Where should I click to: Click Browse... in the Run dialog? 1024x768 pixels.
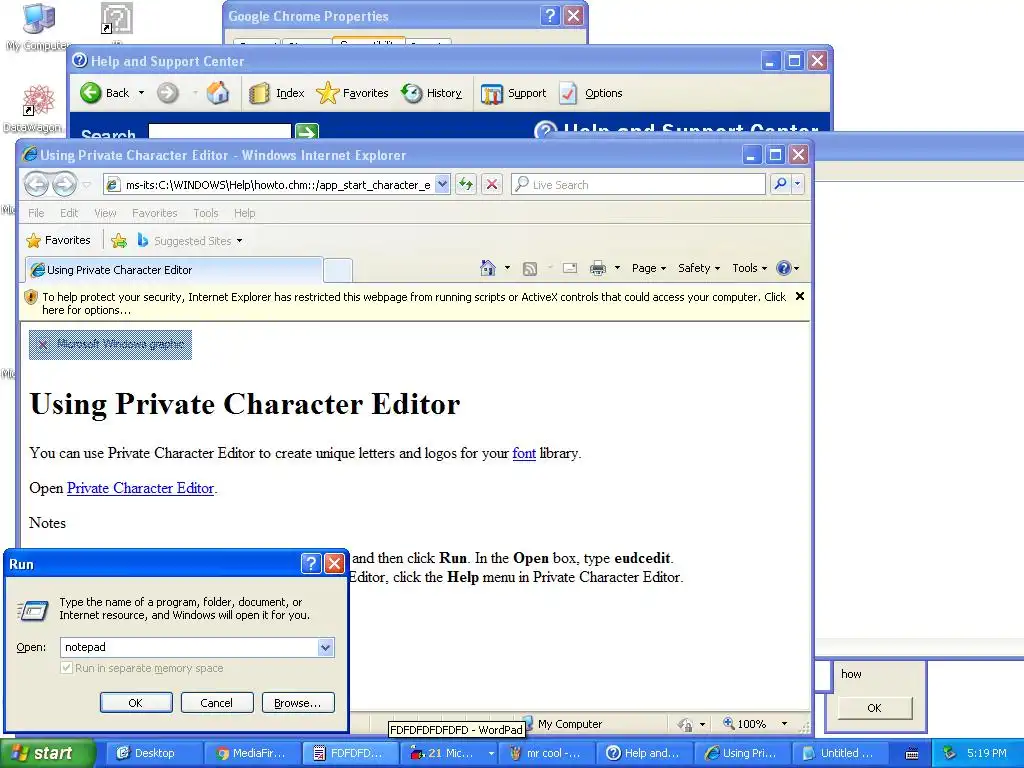(298, 703)
